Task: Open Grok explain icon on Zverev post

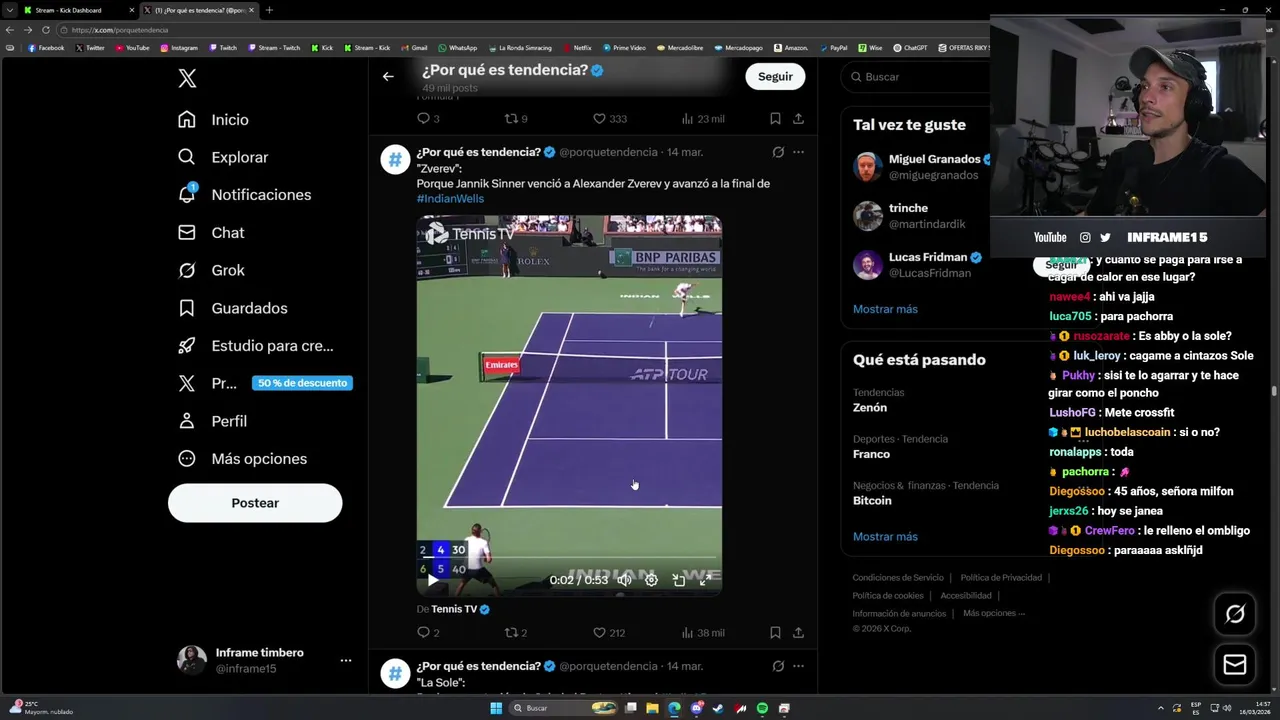Action: click(x=778, y=152)
